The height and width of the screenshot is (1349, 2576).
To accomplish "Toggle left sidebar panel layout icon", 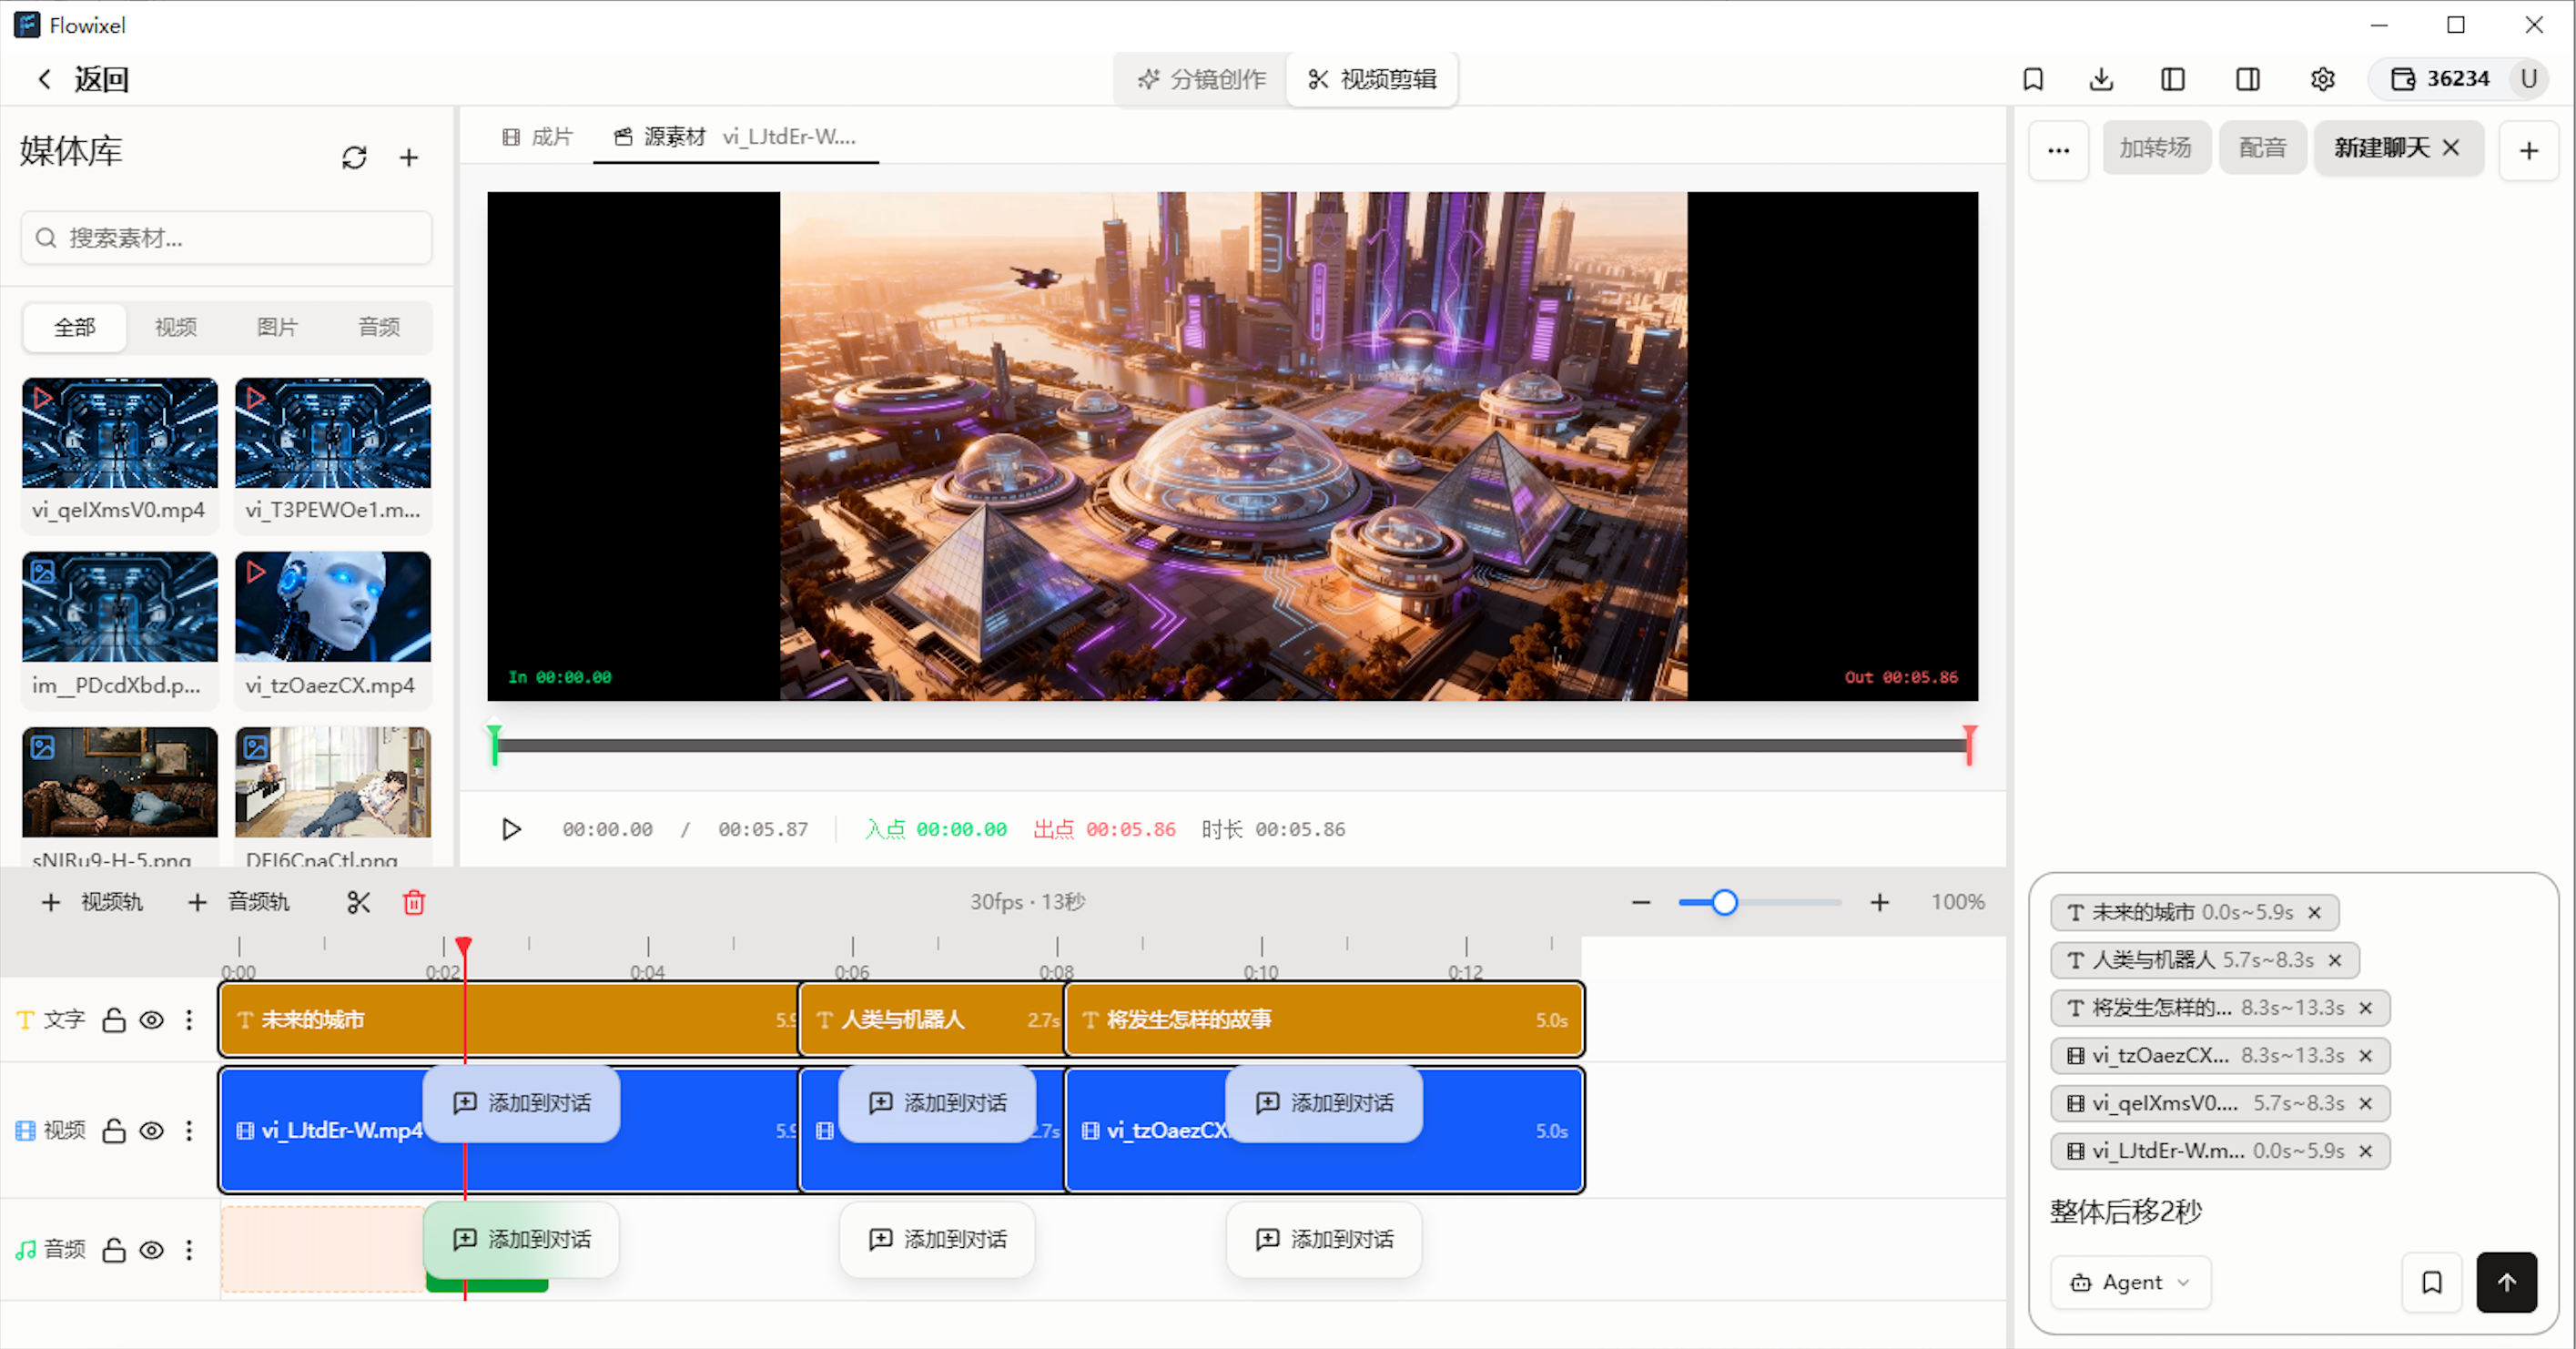I will point(2173,79).
